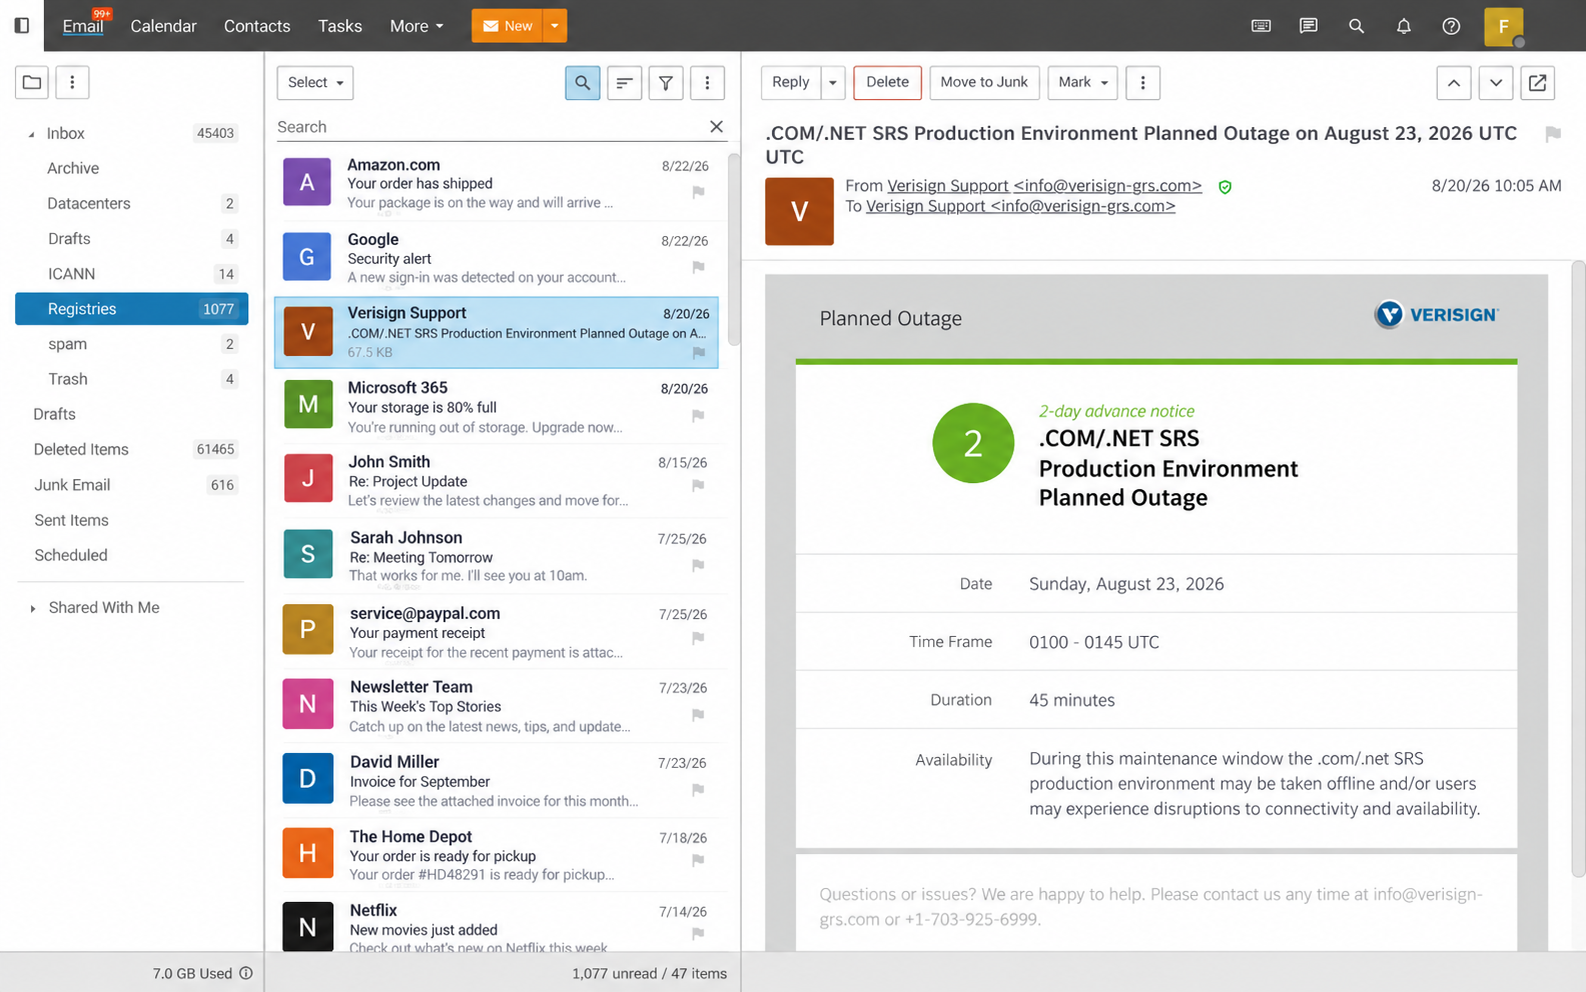
Task: Open folder options kebab menu
Action: (72, 82)
